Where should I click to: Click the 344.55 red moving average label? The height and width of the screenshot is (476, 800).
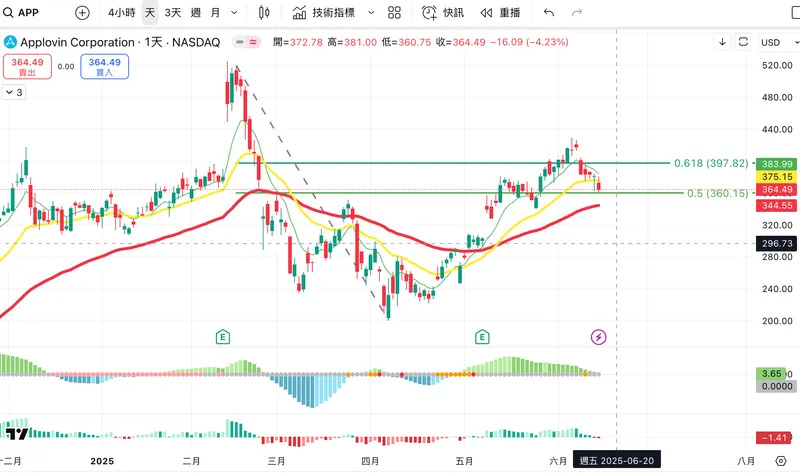click(x=777, y=206)
